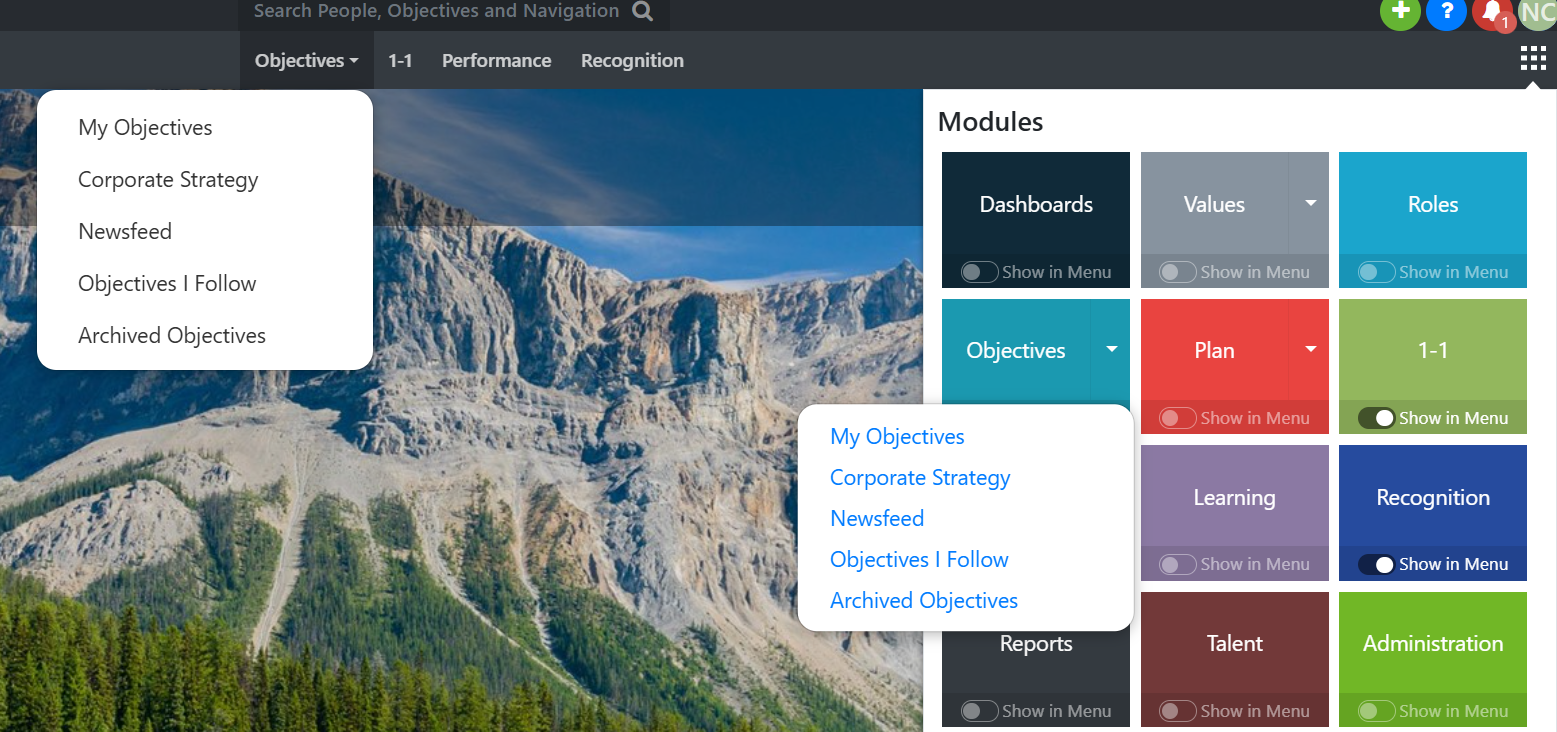The image size is (1557, 732).
Task: Click the Search People, Objectives and Navigation field
Action: (436, 12)
